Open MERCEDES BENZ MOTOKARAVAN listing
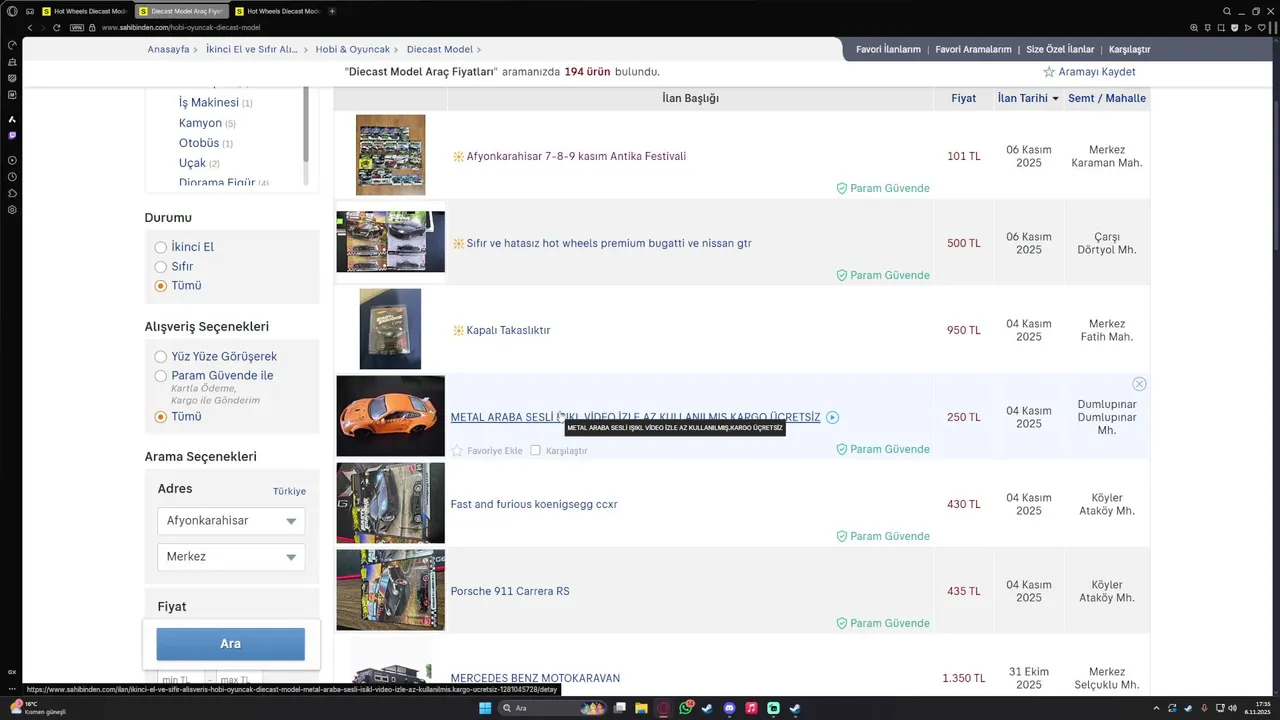This screenshot has width=1280, height=720. [535, 678]
